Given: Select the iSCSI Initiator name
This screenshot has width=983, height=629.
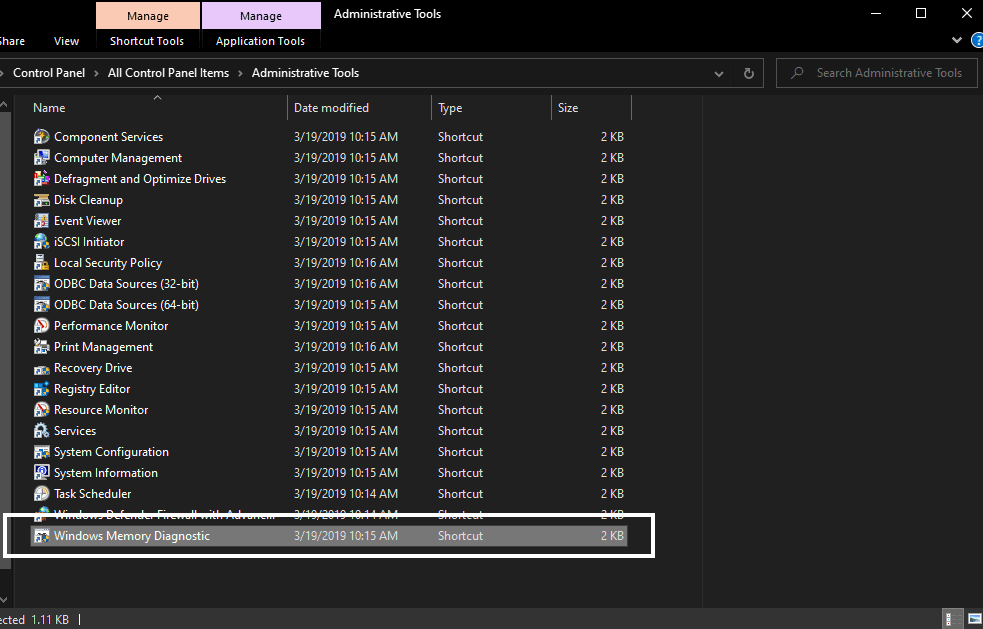Looking at the screenshot, I should (x=89, y=242).
